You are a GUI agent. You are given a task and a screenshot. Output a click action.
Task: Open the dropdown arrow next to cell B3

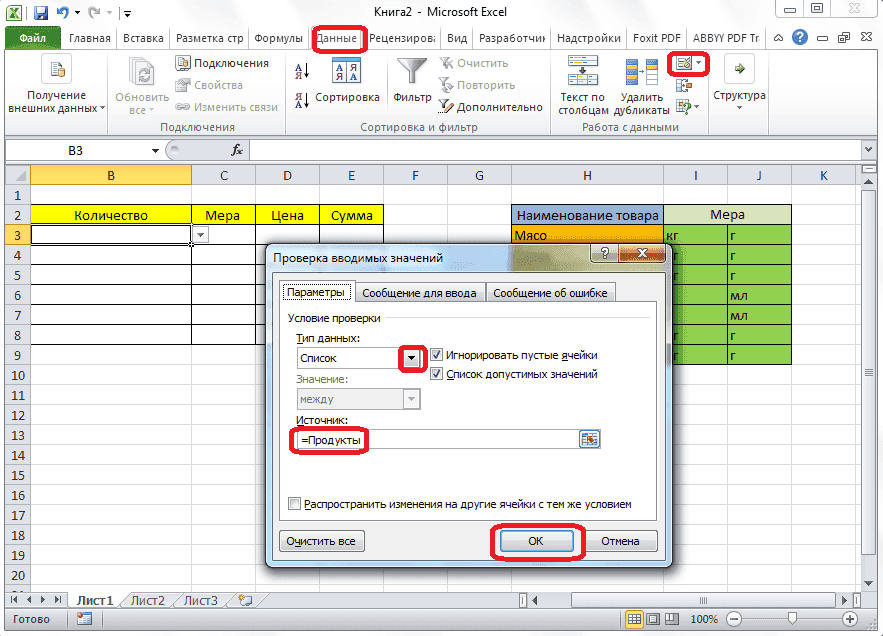tap(200, 232)
